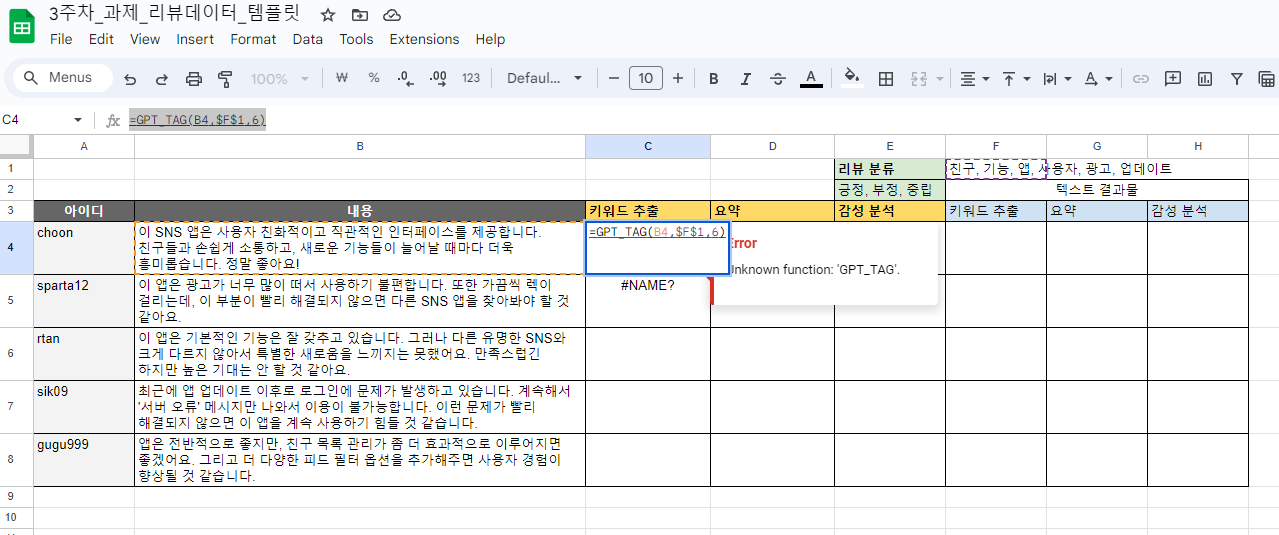1279x535 pixels.
Task: Decrease decimal places
Action: 405,78
